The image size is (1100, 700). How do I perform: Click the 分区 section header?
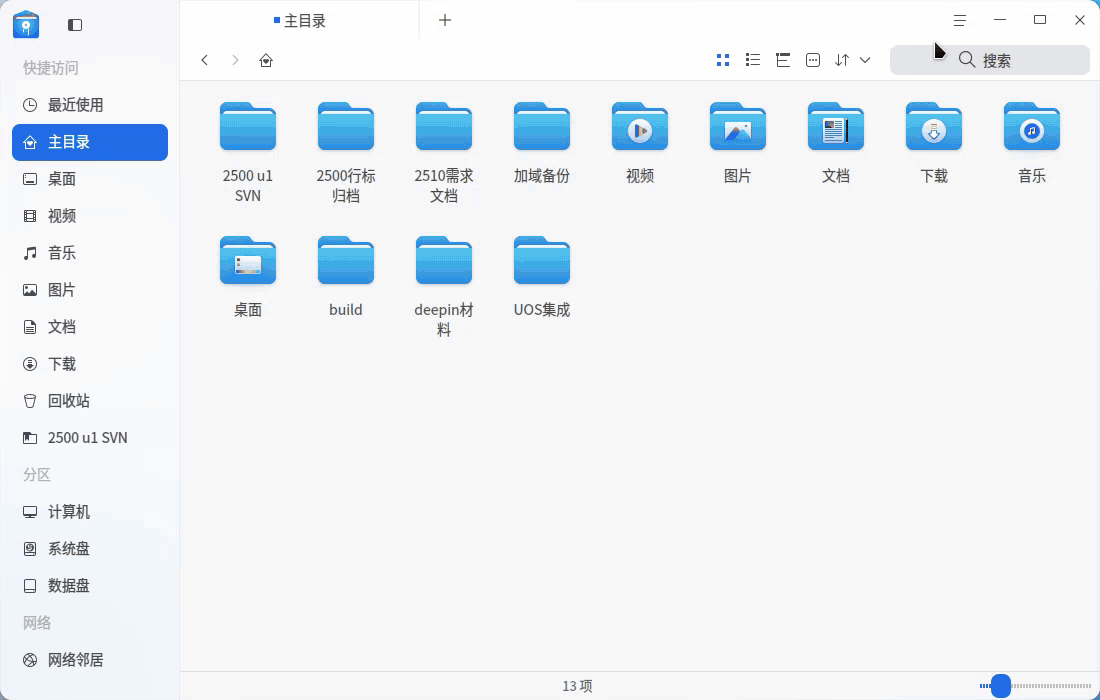coord(36,475)
